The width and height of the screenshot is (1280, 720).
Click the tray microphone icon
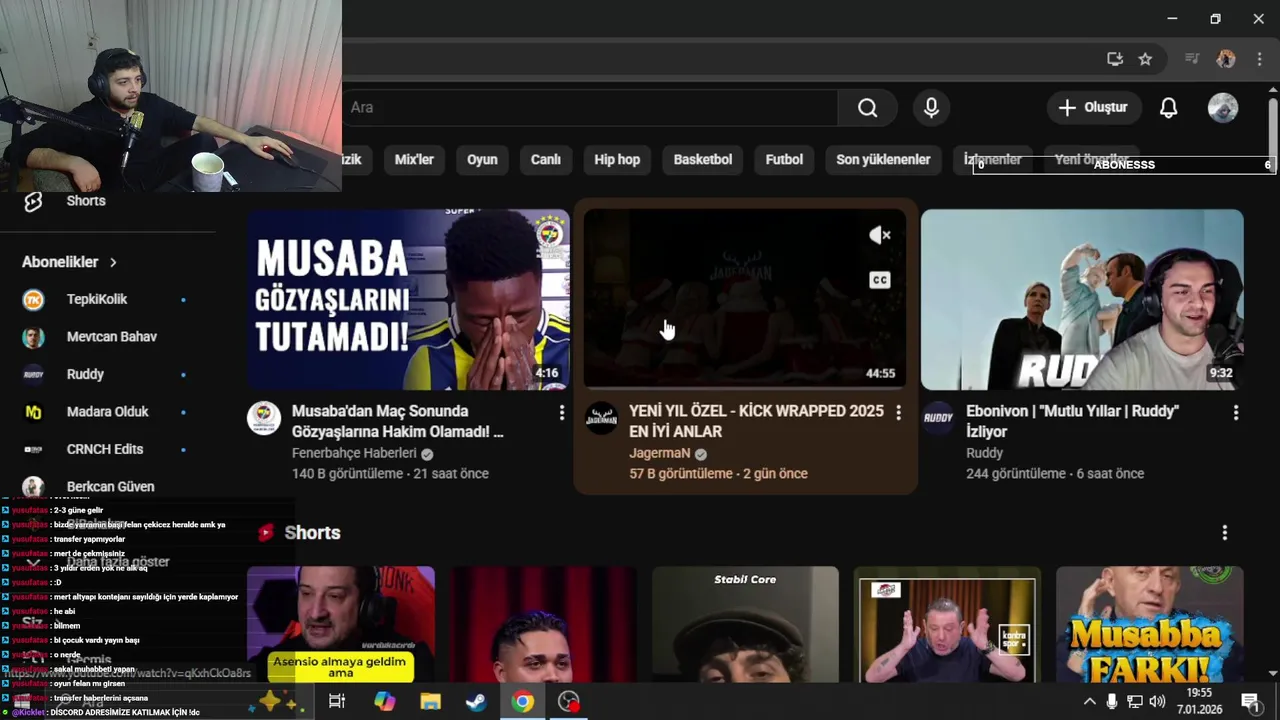click(x=1112, y=702)
